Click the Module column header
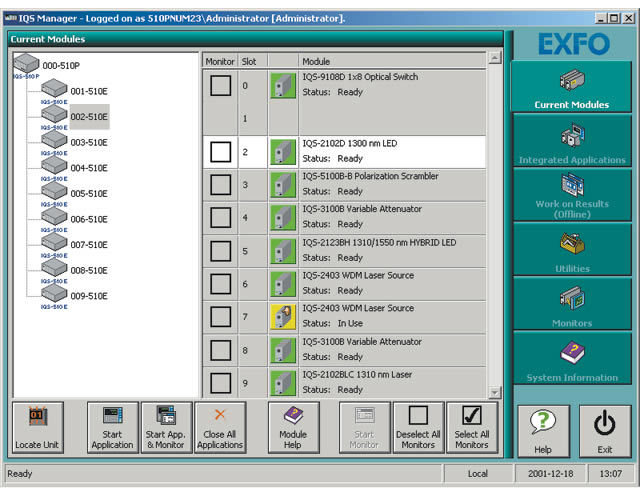The height and width of the screenshot is (496, 640). pos(392,61)
